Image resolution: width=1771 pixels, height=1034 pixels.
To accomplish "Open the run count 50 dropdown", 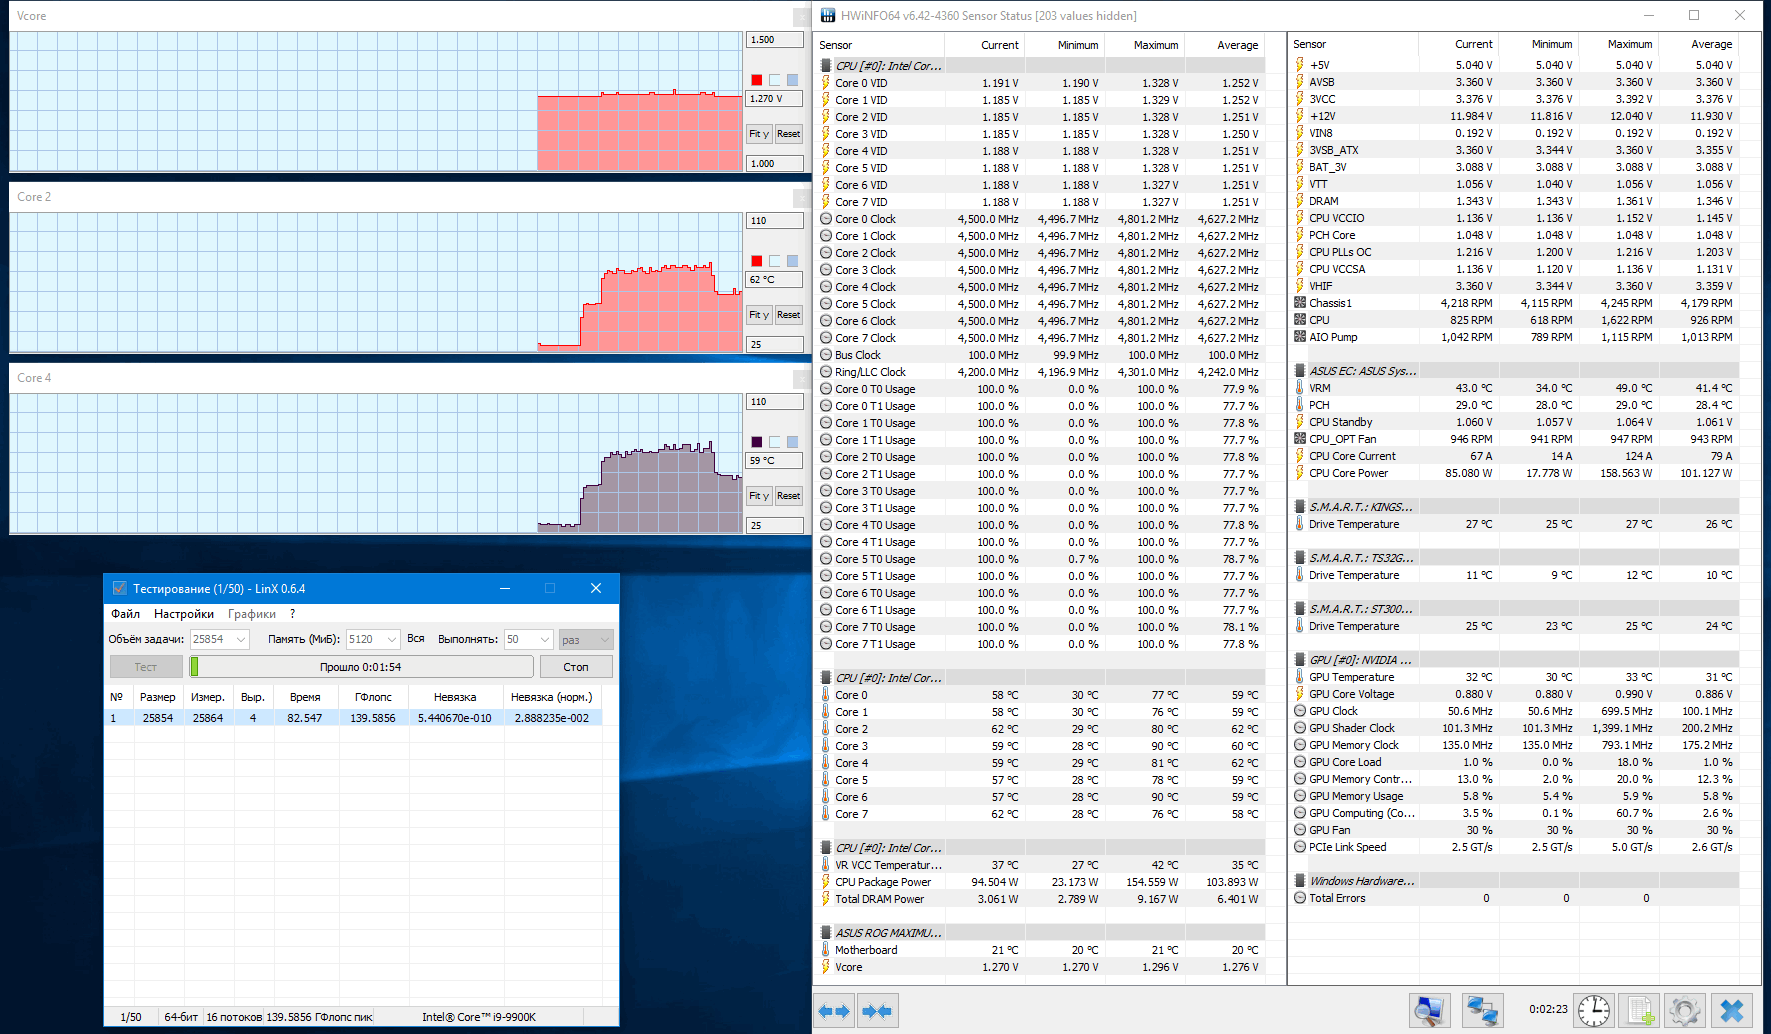I will point(545,639).
